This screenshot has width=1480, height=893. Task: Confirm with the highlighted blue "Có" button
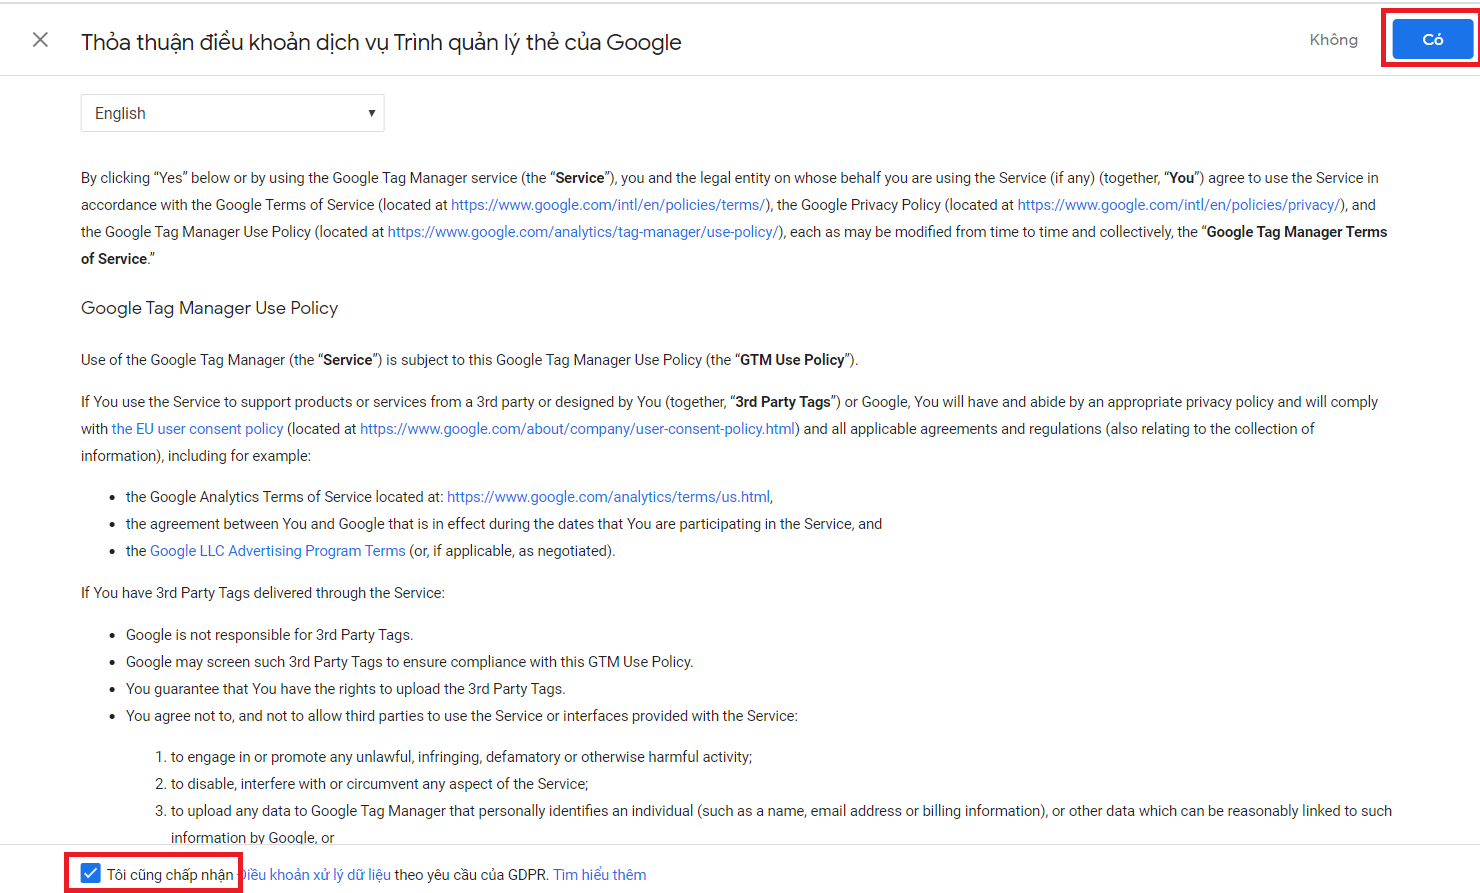pos(1431,39)
